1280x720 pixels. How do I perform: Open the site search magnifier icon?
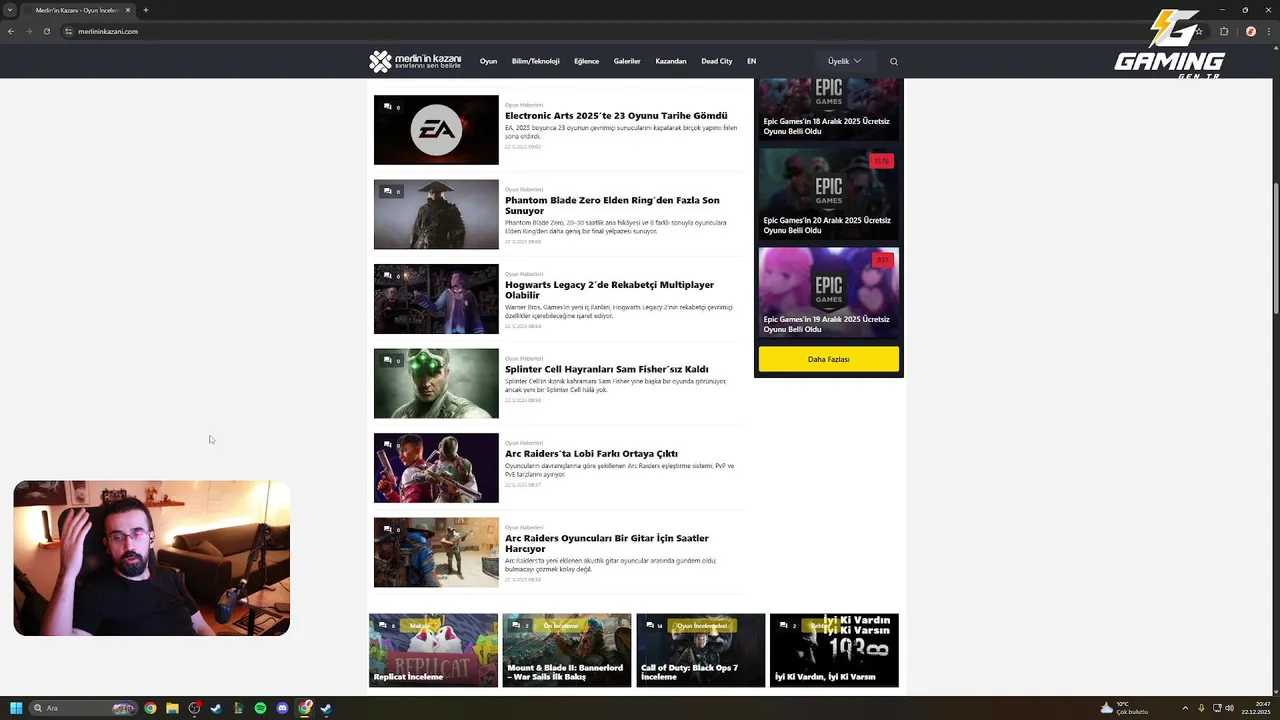(894, 61)
